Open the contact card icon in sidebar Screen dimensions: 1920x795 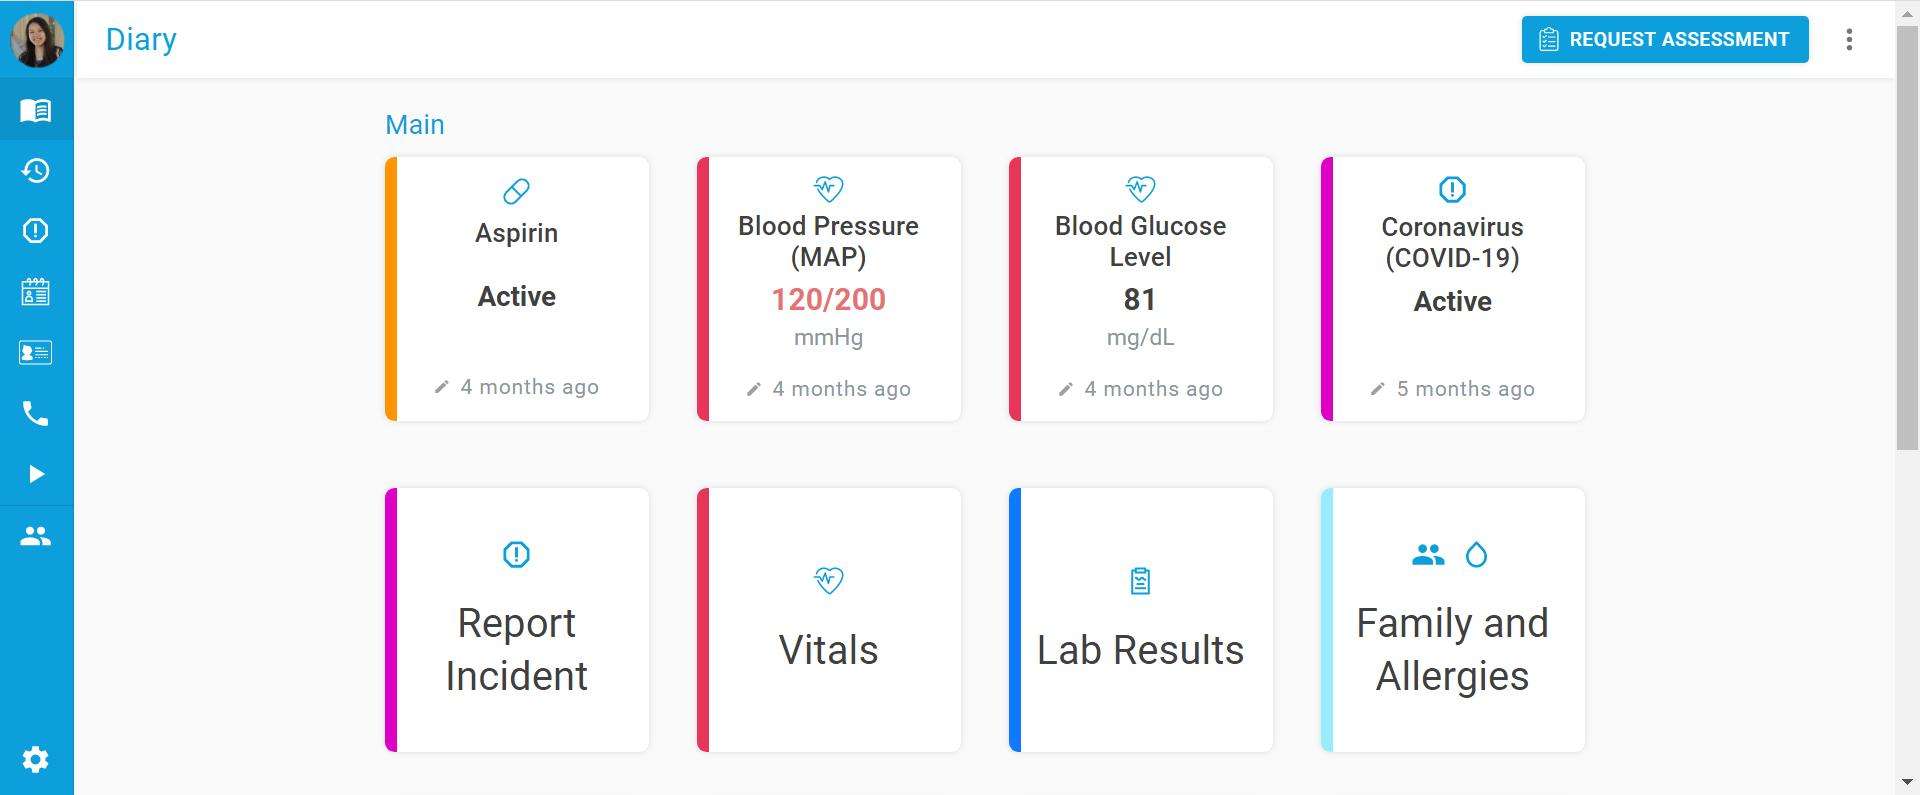36,352
